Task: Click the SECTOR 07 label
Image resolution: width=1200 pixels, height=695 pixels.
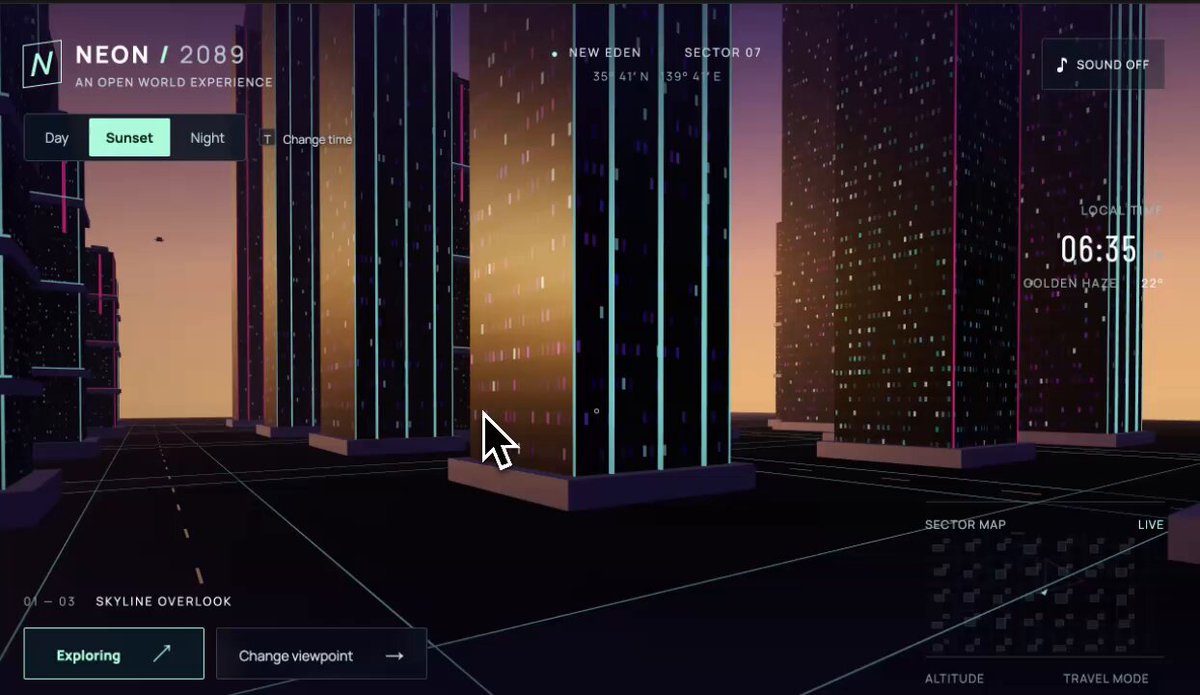Action: 723,52
